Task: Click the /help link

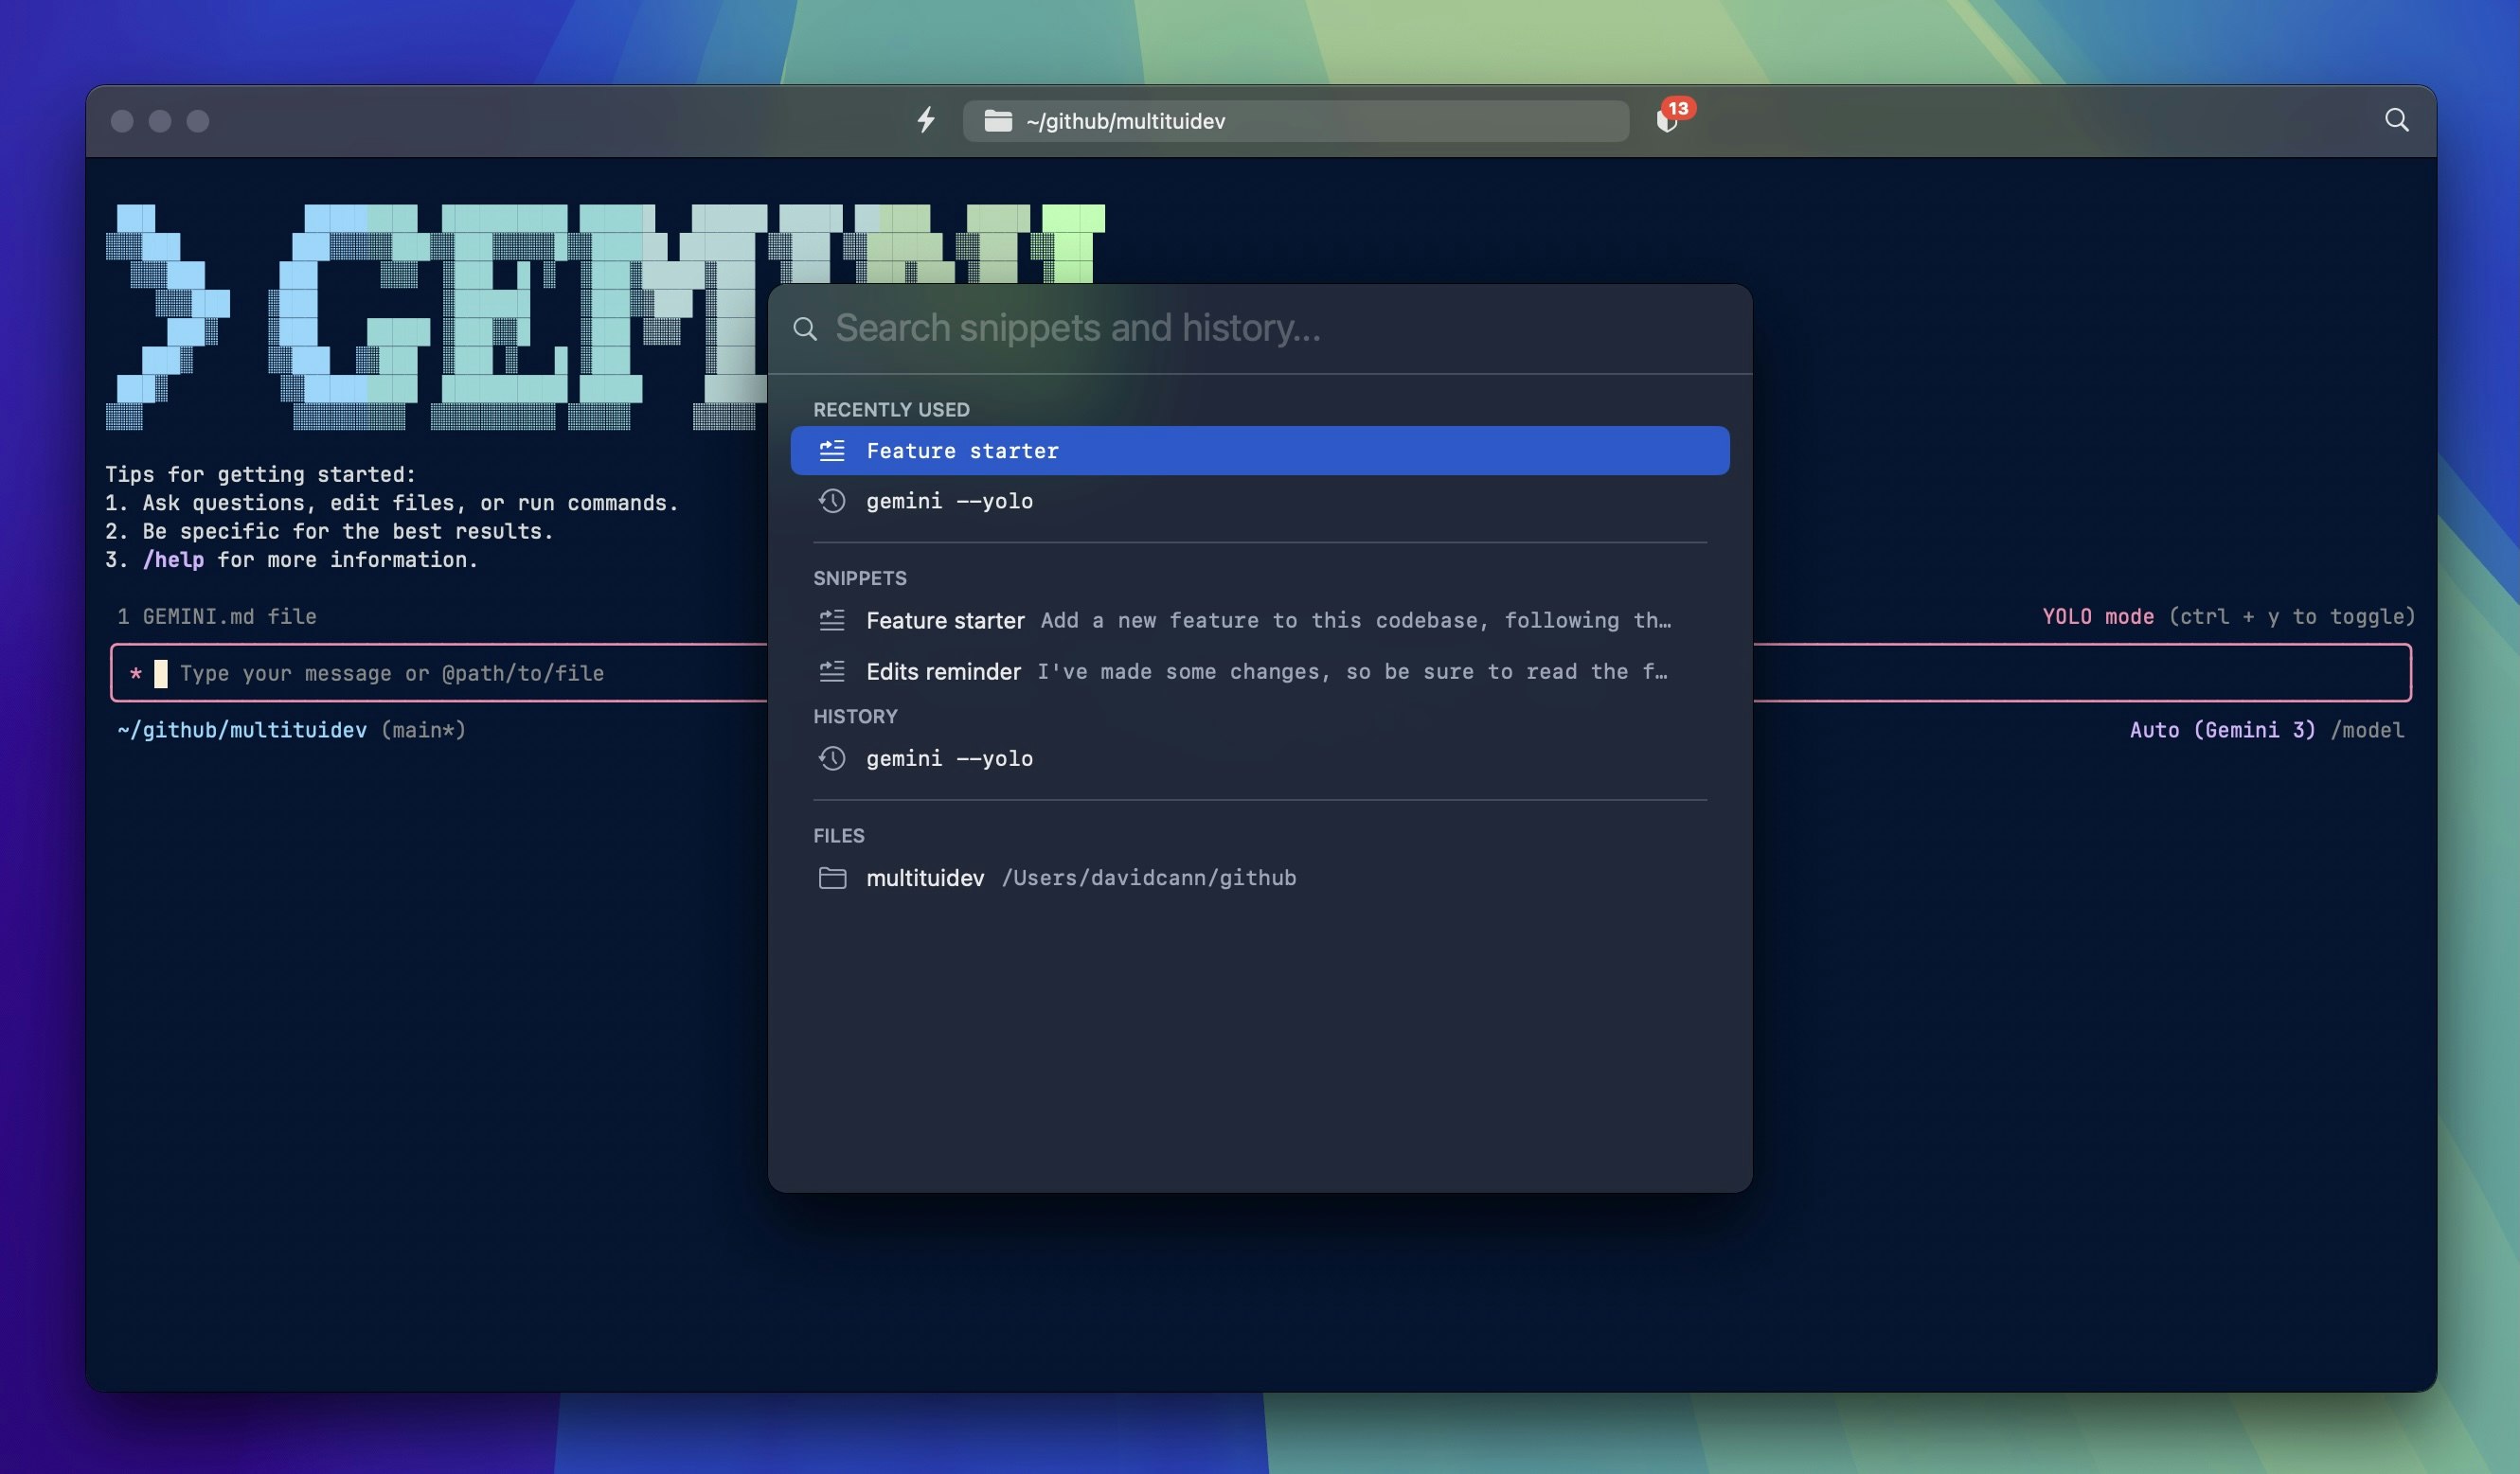Action: [175, 560]
